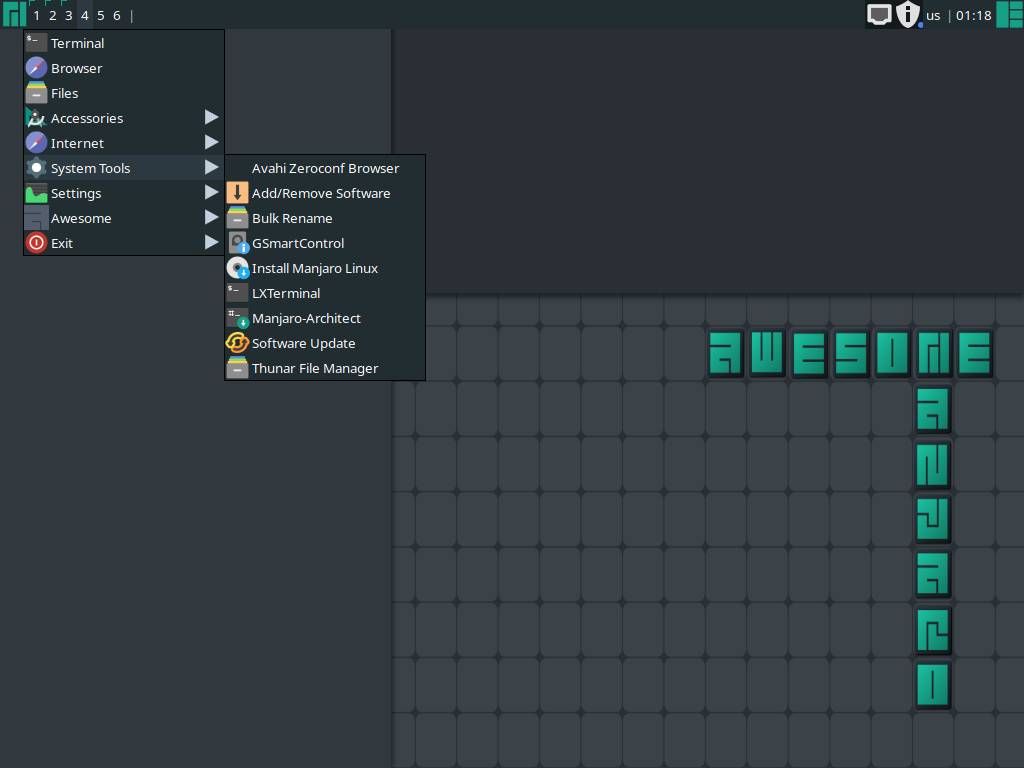Screen dimensions: 1024x768
Task: Click the Install Manjaro Linux disc icon
Action: point(237,268)
